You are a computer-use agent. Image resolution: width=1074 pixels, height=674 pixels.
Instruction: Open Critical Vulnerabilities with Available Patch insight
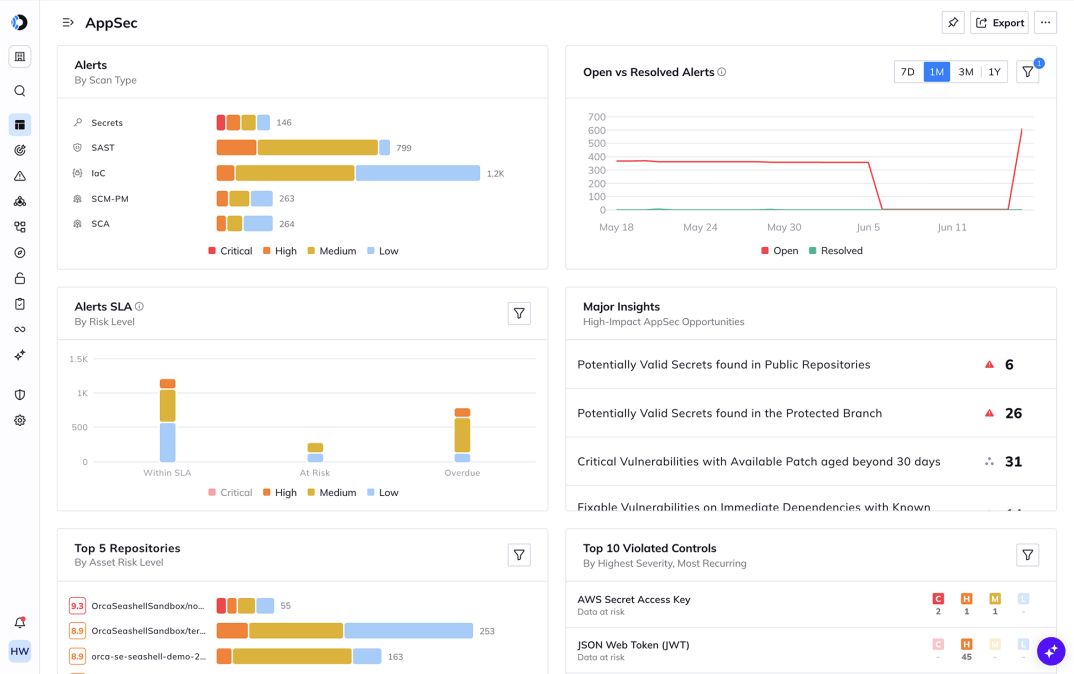pyautogui.click(x=811, y=462)
